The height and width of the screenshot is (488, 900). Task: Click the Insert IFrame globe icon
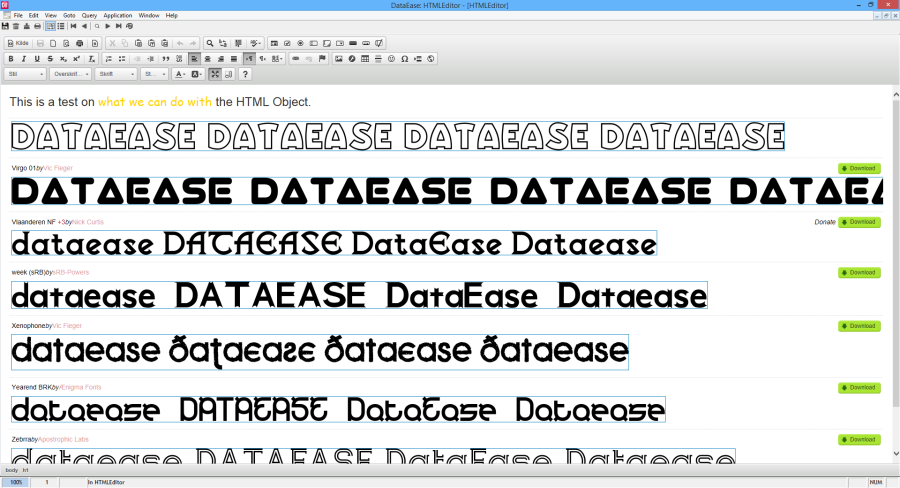click(x=430, y=59)
